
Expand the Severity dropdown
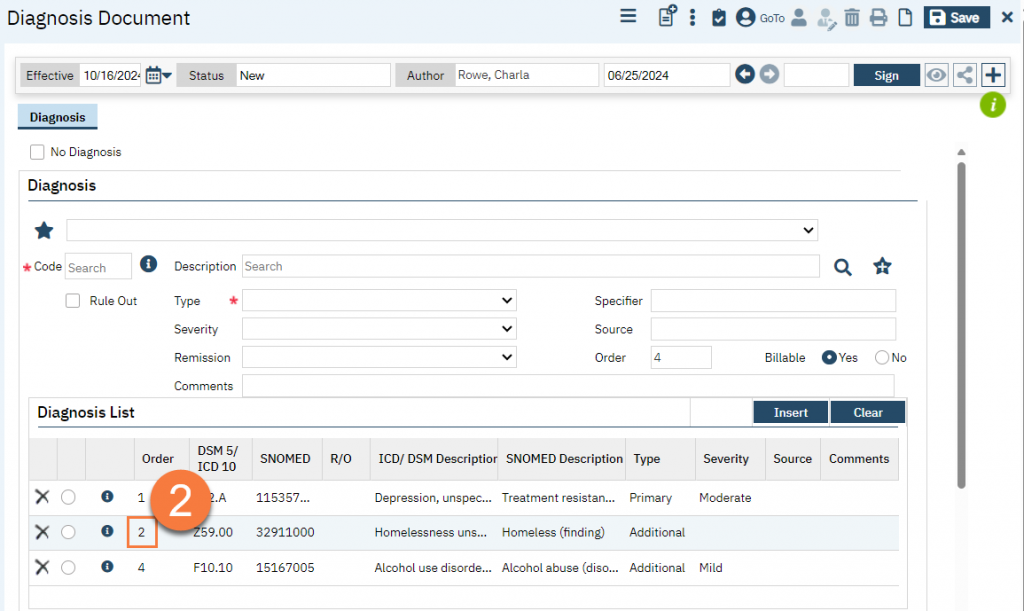pyautogui.click(x=379, y=329)
